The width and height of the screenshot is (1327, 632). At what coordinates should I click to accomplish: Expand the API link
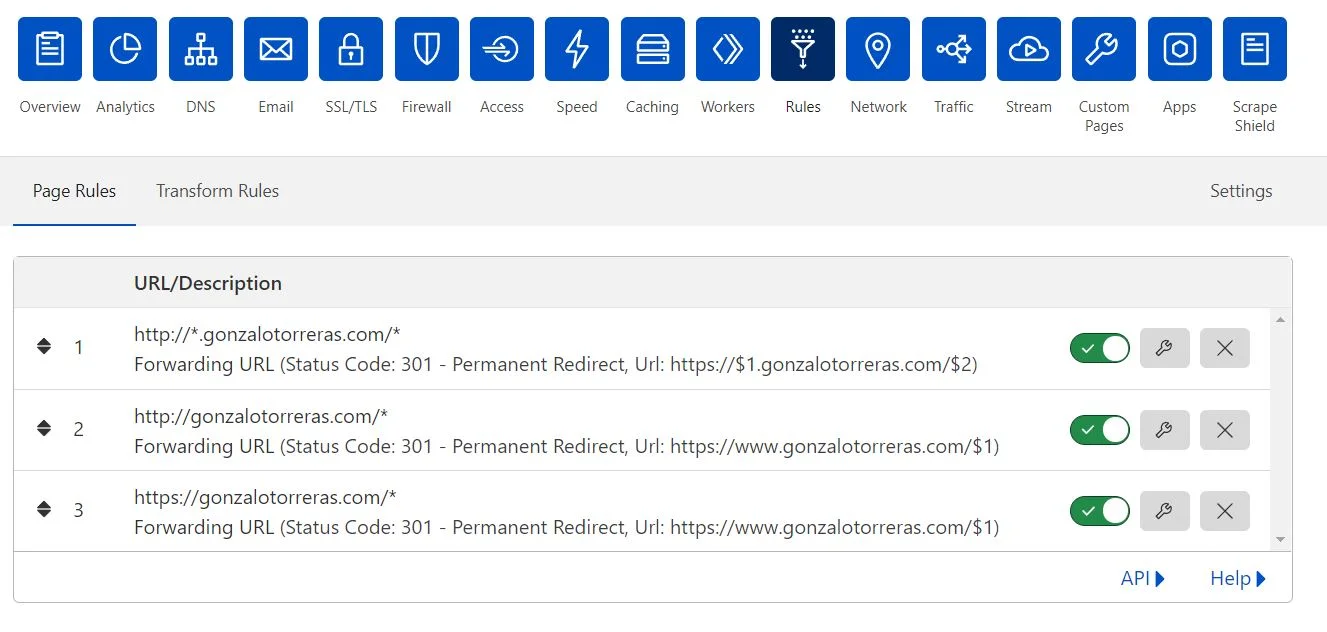click(x=1143, y=578)
